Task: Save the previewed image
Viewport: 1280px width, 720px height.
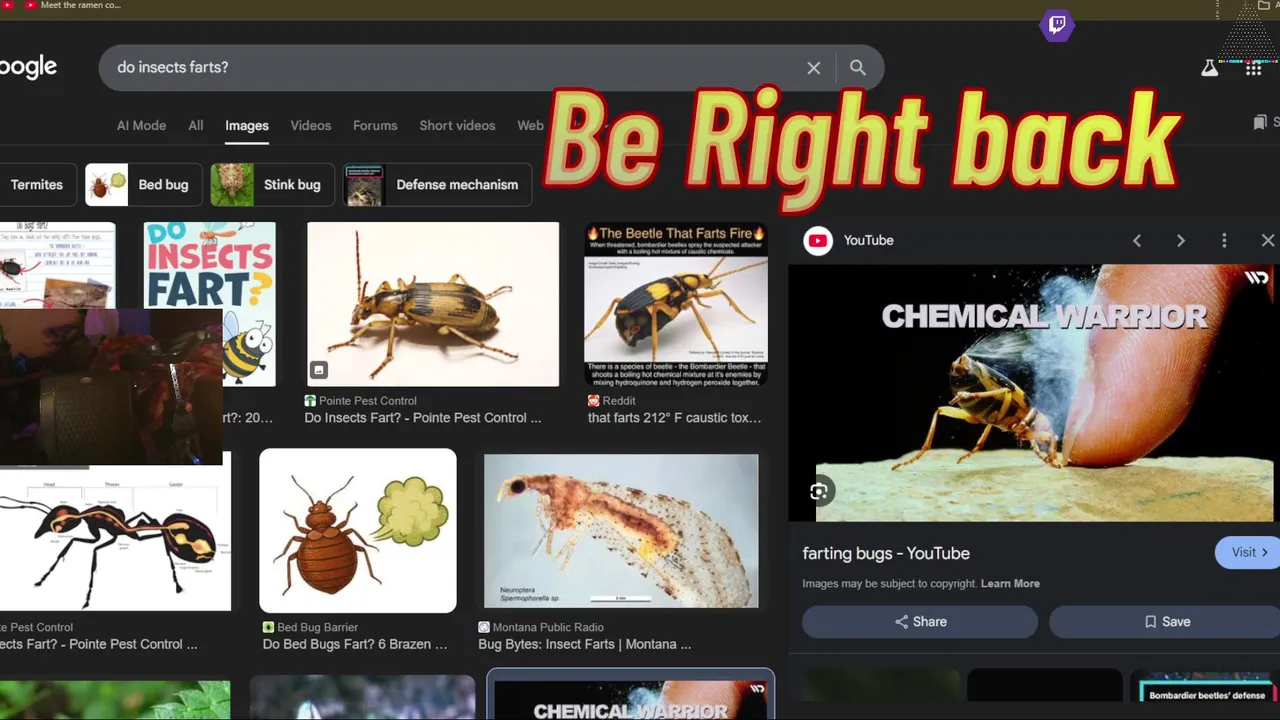Action: [x=1165, y=622]
